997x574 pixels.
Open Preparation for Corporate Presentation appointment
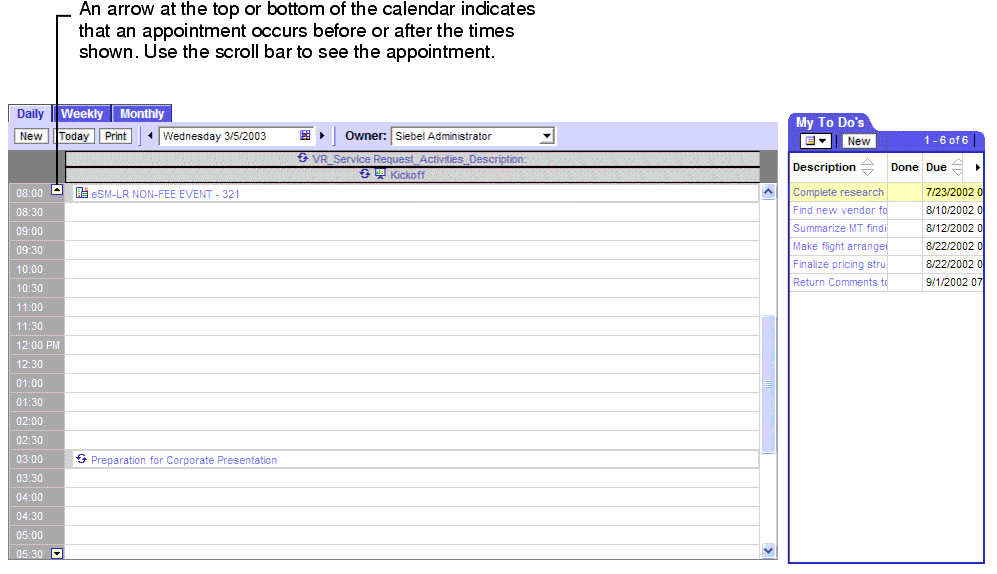(x=184, y=460)
